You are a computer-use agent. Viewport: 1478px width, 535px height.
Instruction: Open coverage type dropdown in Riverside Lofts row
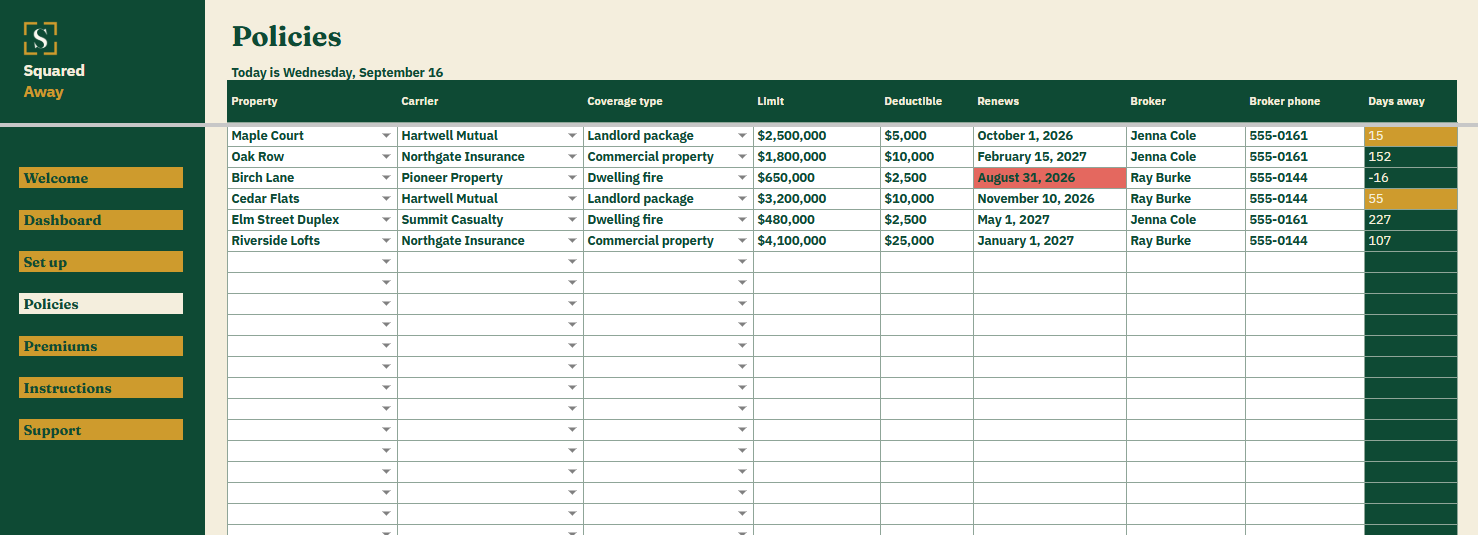pyautogui.click(x=742, y=241)
